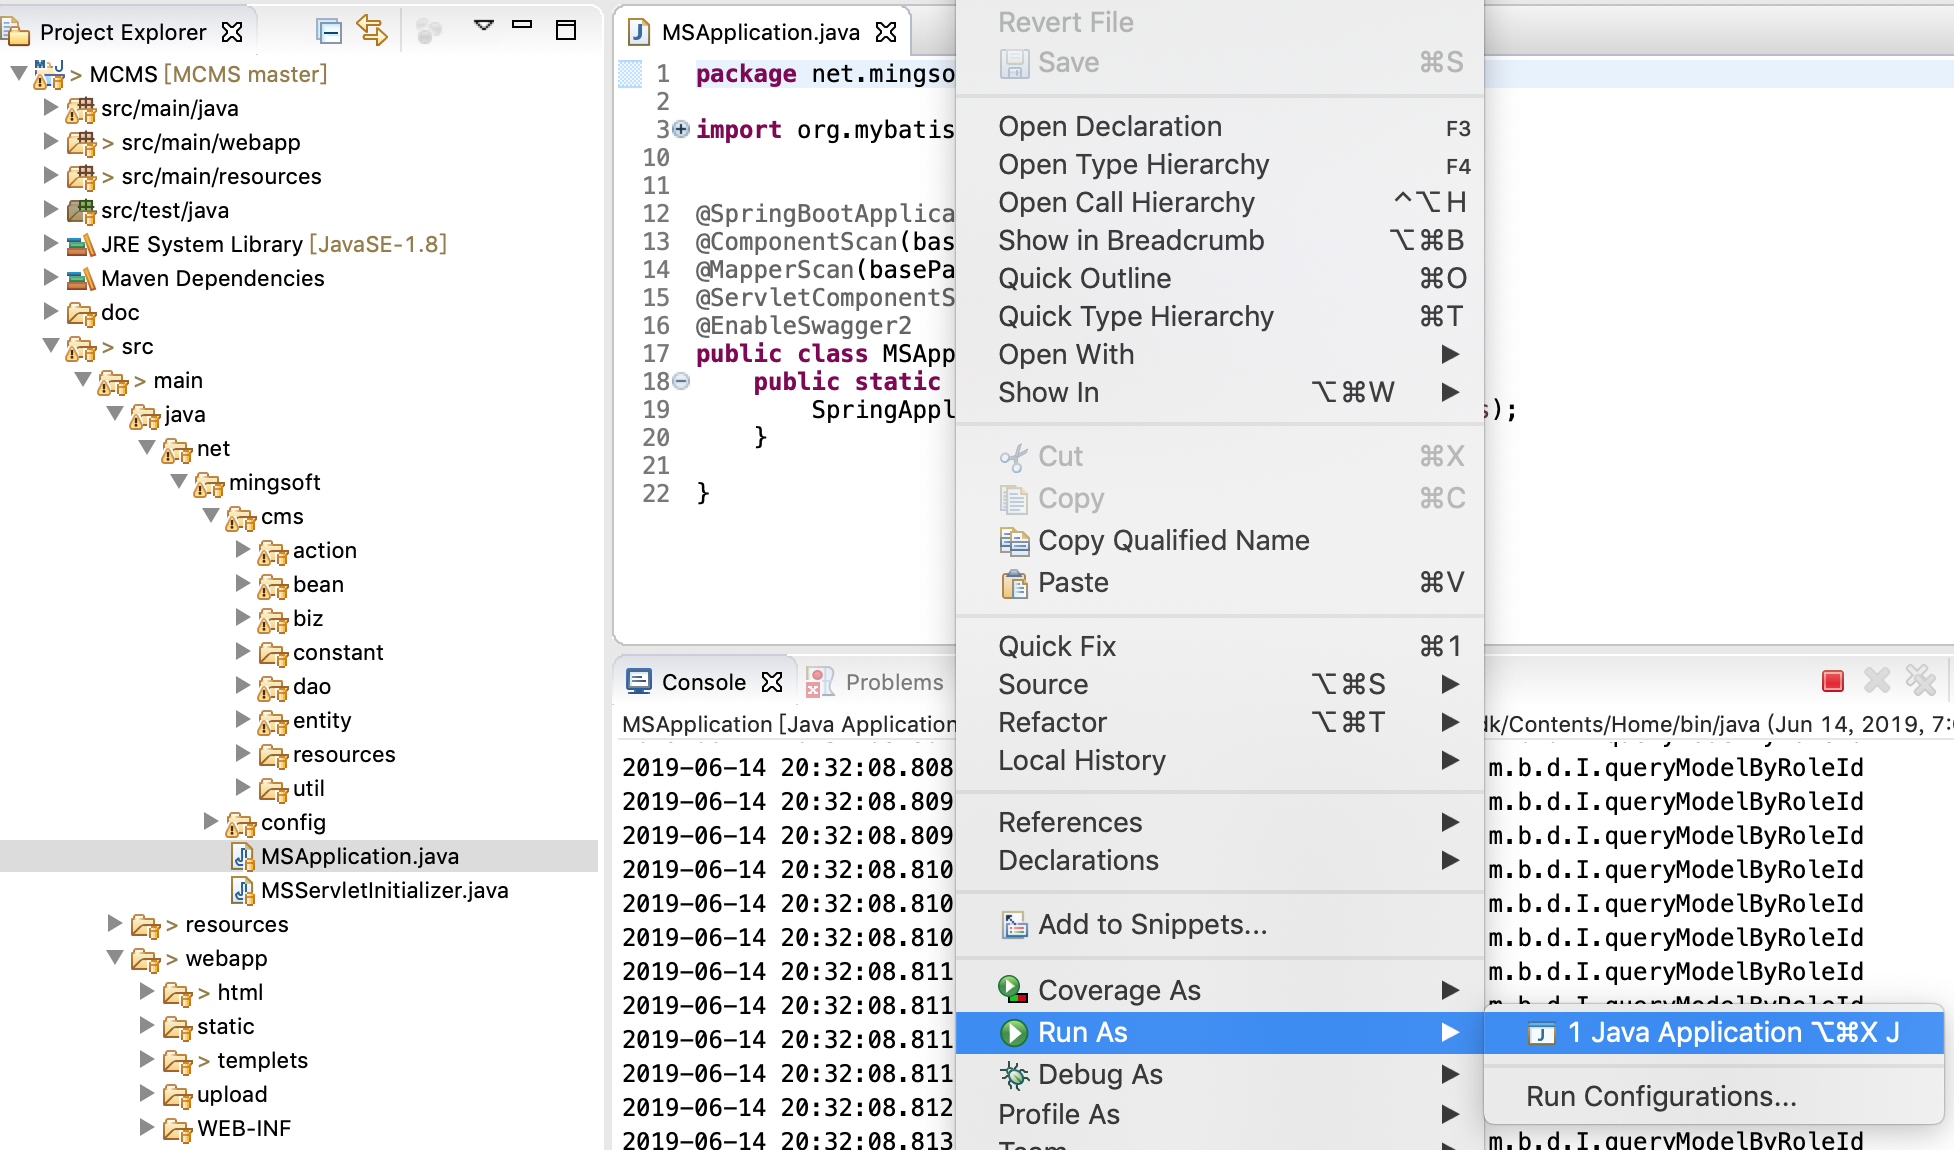1954x1150 pixels.
Task: Click the Debug As bug icon
Action: pos(1014,1075)
